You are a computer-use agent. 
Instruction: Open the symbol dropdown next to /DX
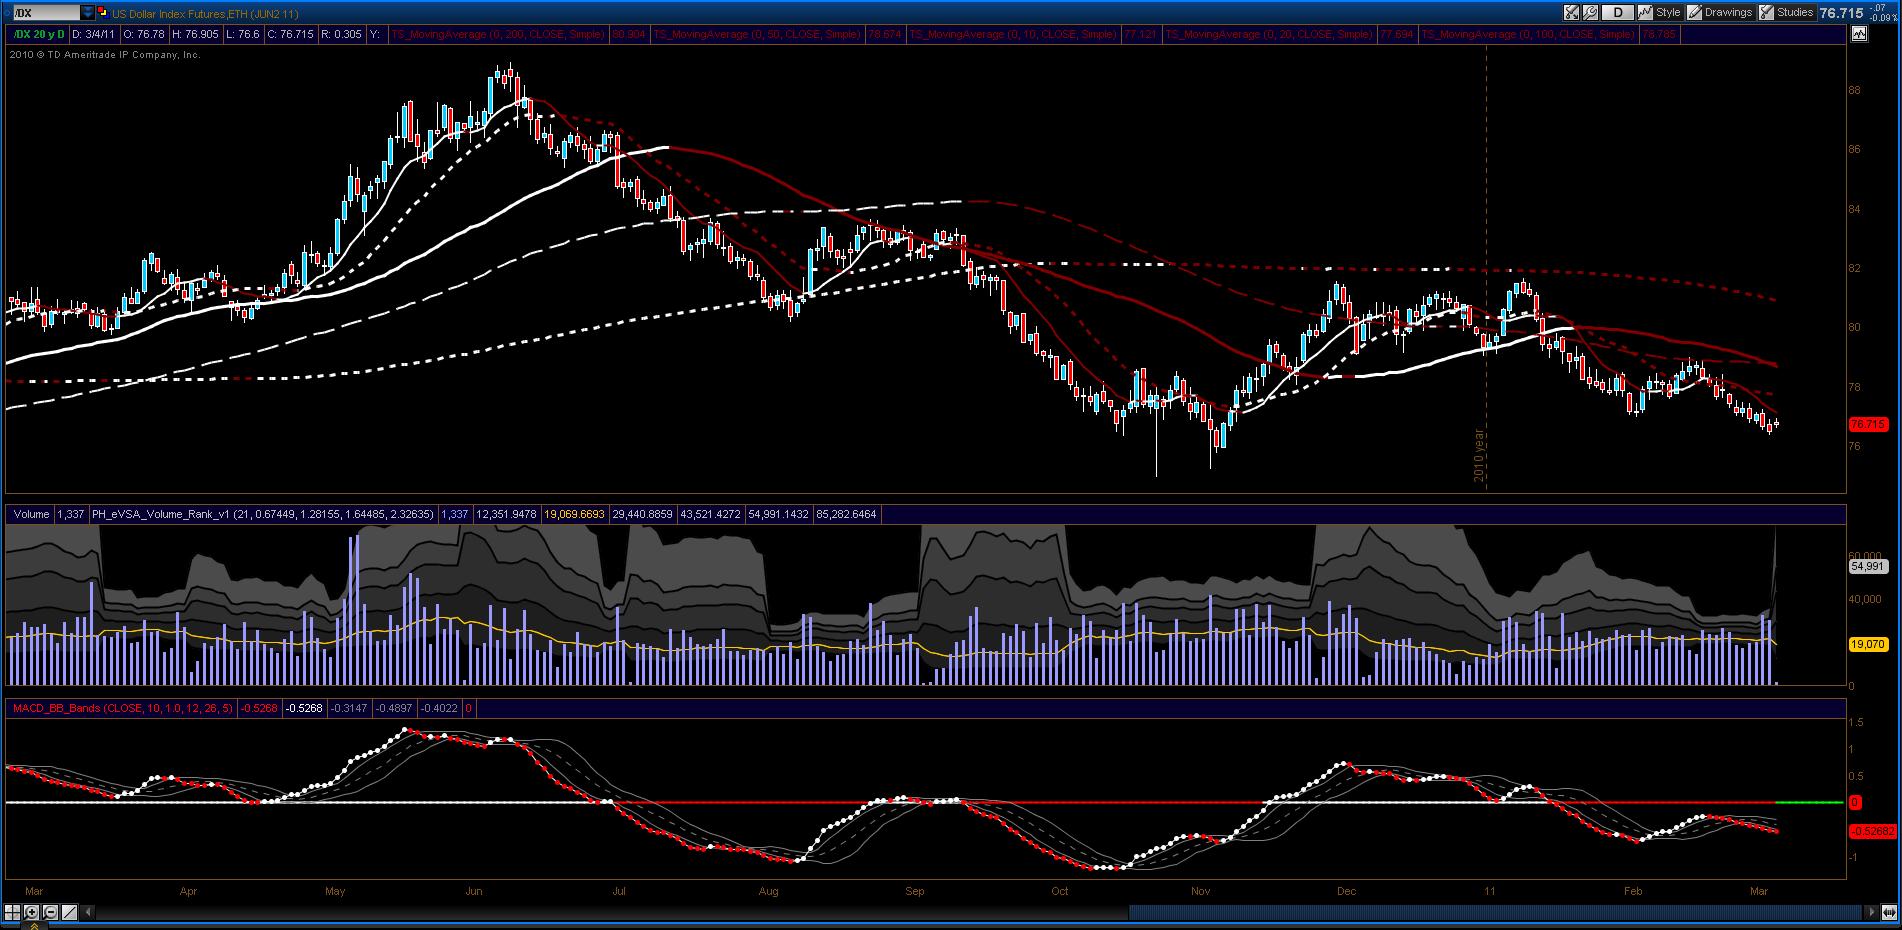(88, 13)
